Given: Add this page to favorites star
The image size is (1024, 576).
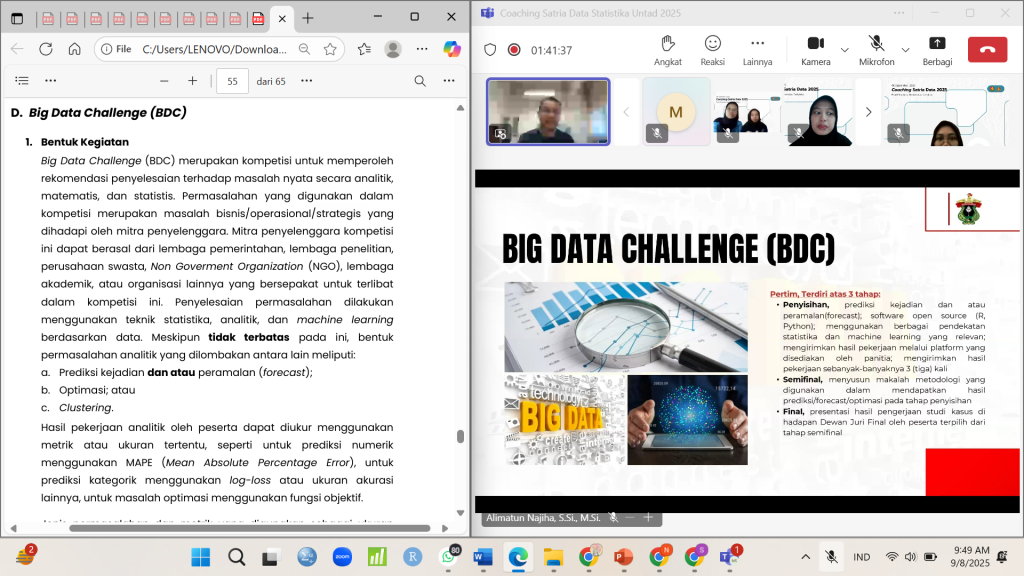Looking at the screenshot, I should click(330, 49).
